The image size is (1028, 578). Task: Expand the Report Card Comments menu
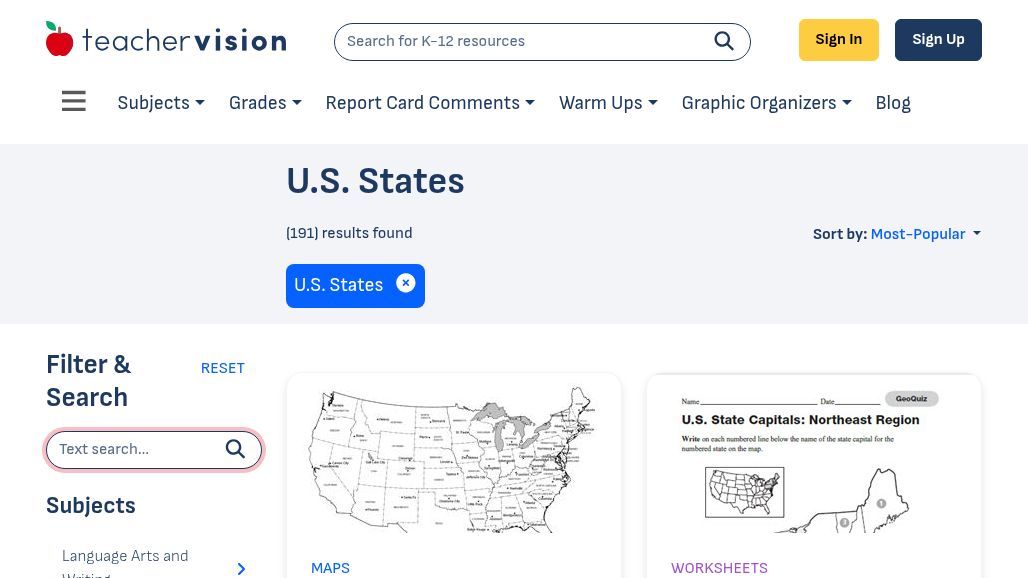tap(430, 103)
